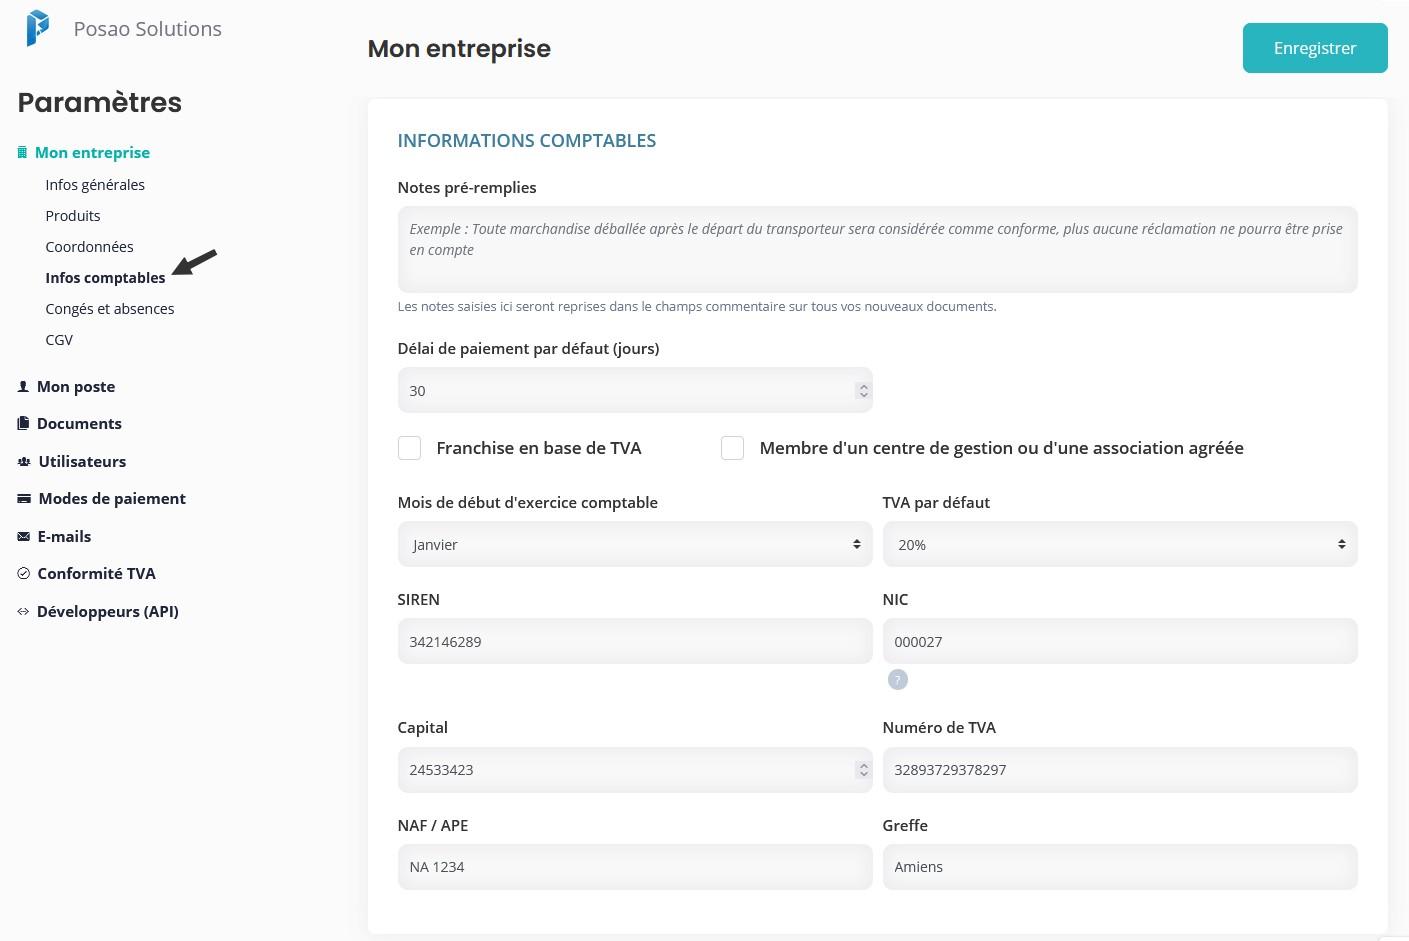The width and height of the screenshot is (1409, 941).
Task: Expand the TVA par défaut dropdown
Action: click(x=1120, y=544)
